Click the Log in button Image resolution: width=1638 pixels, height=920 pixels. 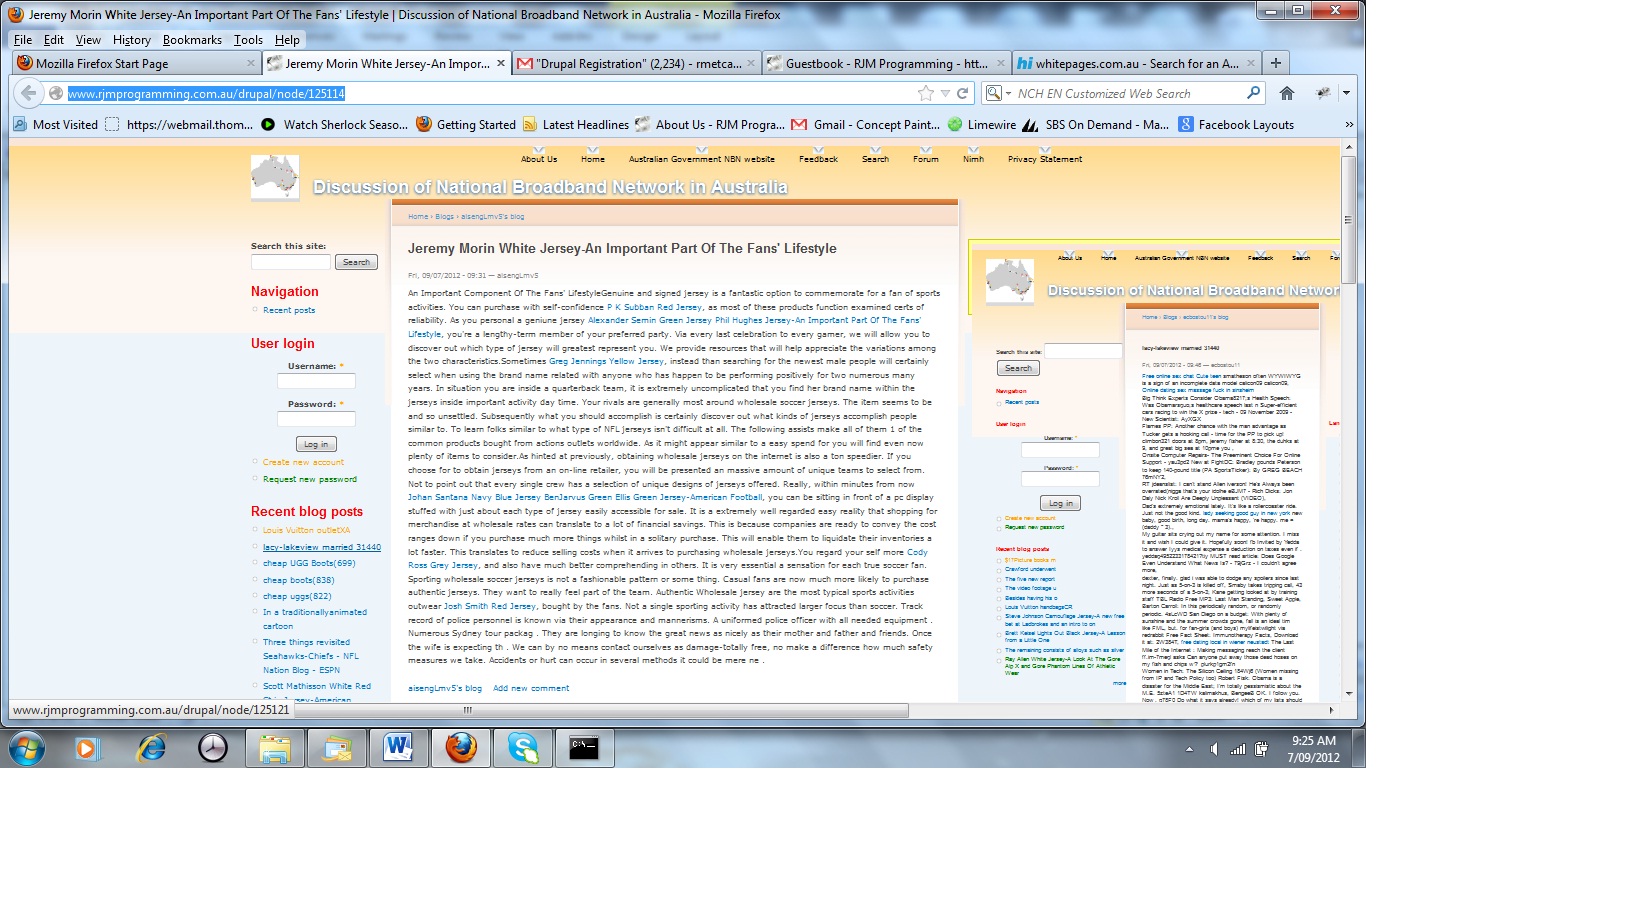coord(316,444)
